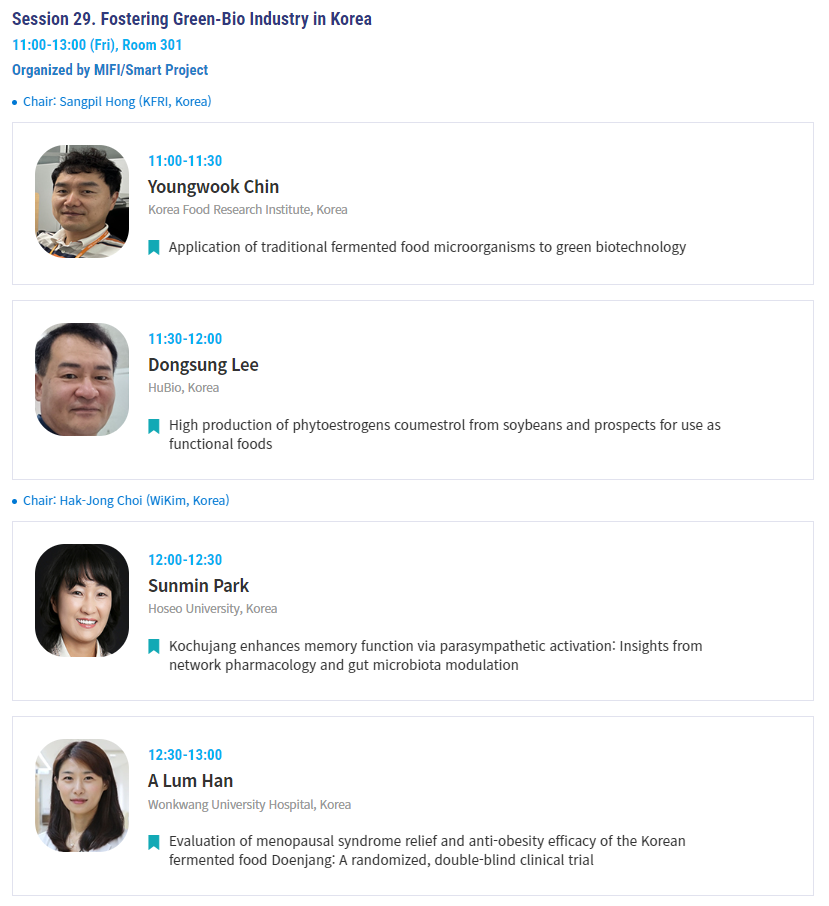The width and height of the screenshot is (829, 906).
Task: Click the Wonkwang University Hospital affiliation text
Action: point(249,804)
